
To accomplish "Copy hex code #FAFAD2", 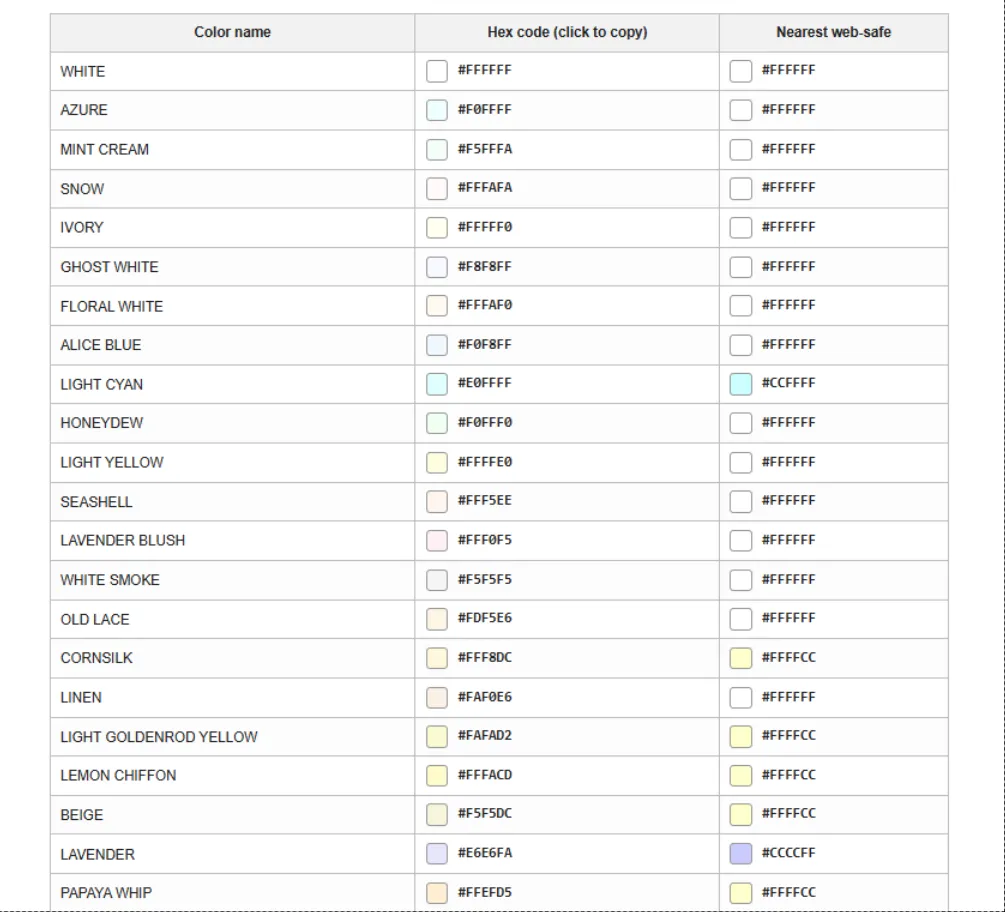I will coord(485,735).
